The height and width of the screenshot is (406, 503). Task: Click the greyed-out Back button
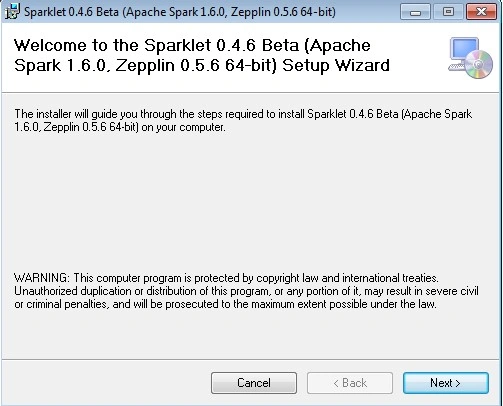click(x=350, y=383)
